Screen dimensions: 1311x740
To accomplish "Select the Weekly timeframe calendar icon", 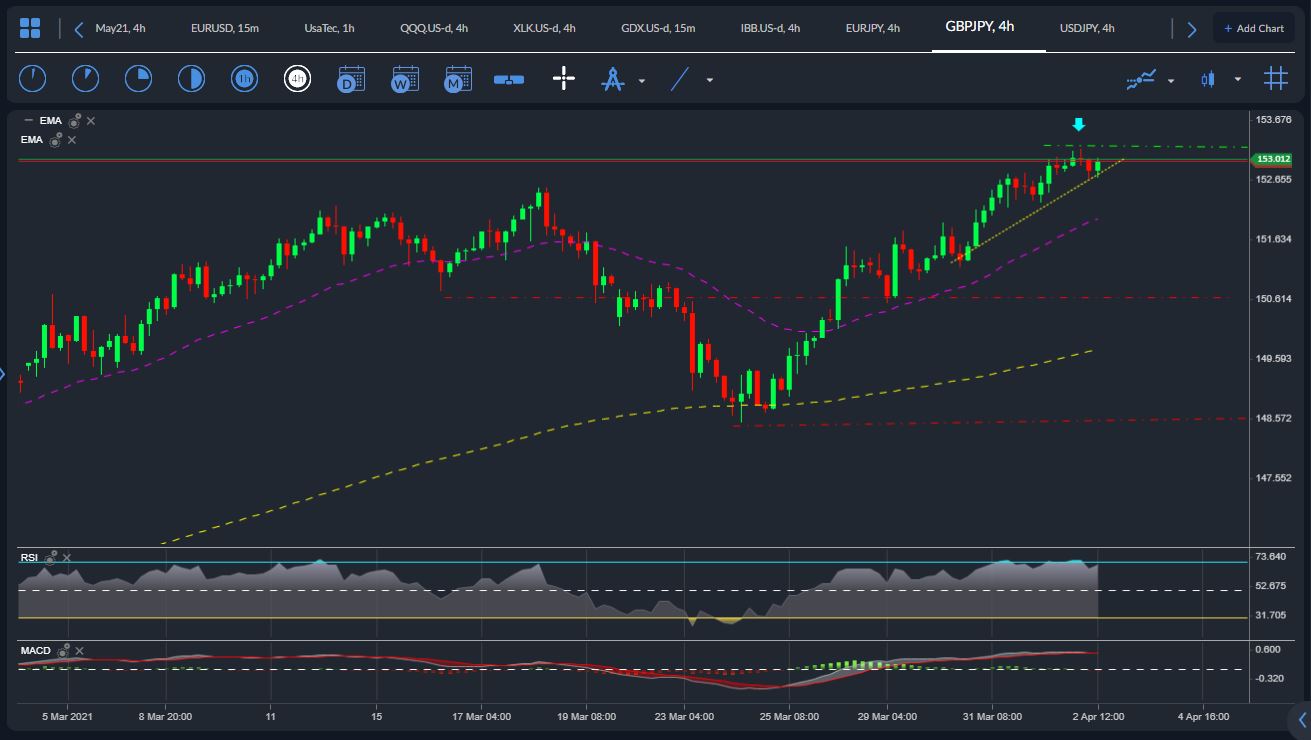I will tap(404, 78).
